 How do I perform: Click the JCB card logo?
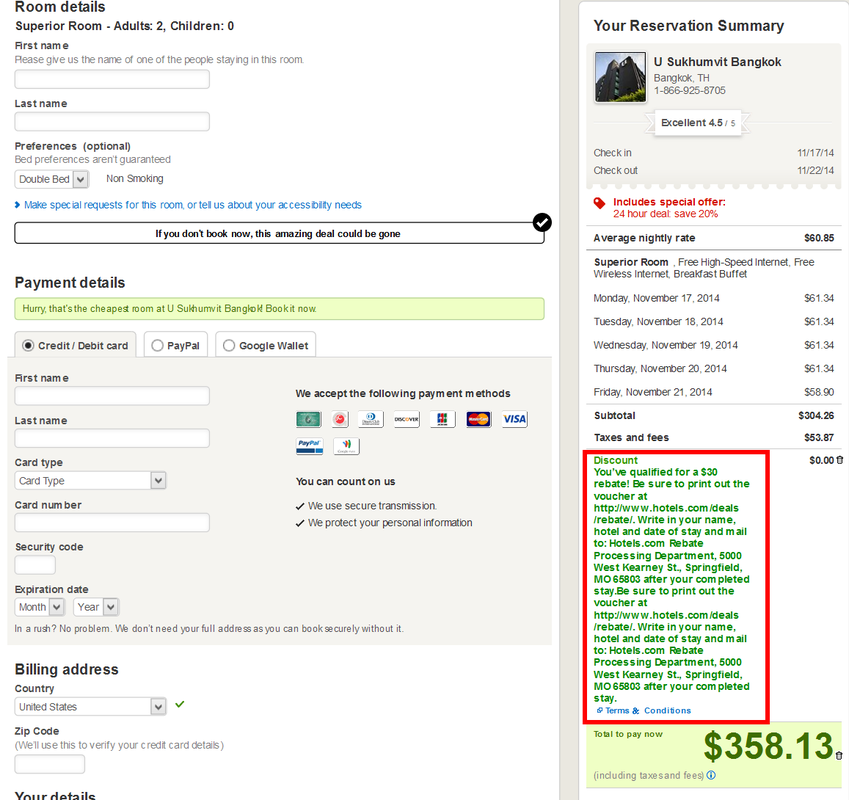442,419
